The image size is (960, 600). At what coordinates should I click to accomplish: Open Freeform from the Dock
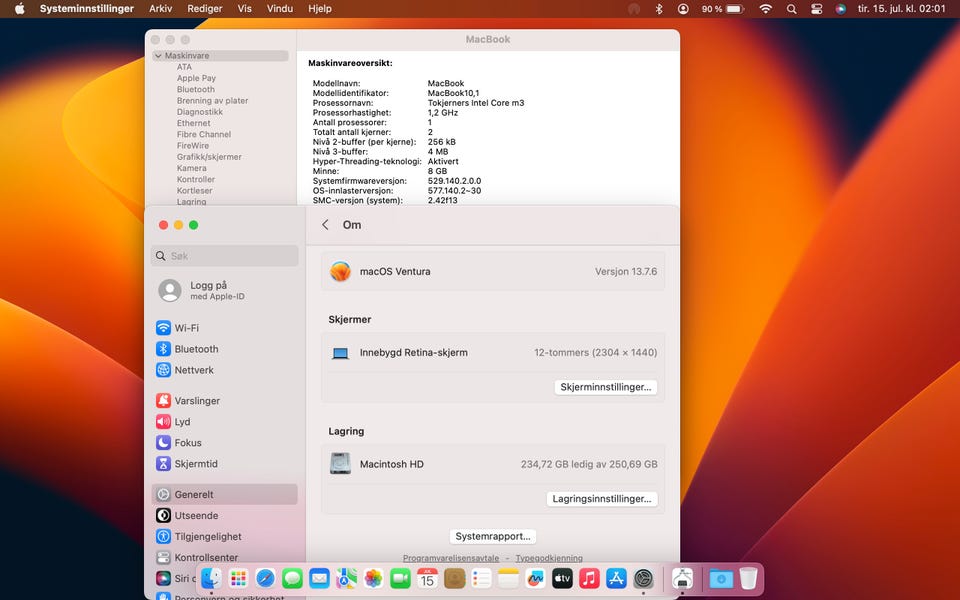(535, 578)
